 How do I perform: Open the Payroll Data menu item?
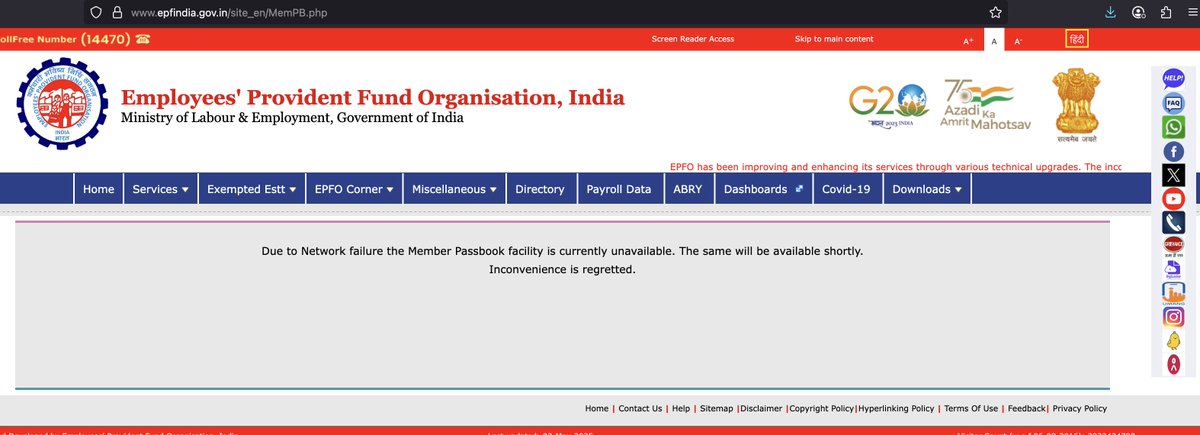tap(619, 189)
